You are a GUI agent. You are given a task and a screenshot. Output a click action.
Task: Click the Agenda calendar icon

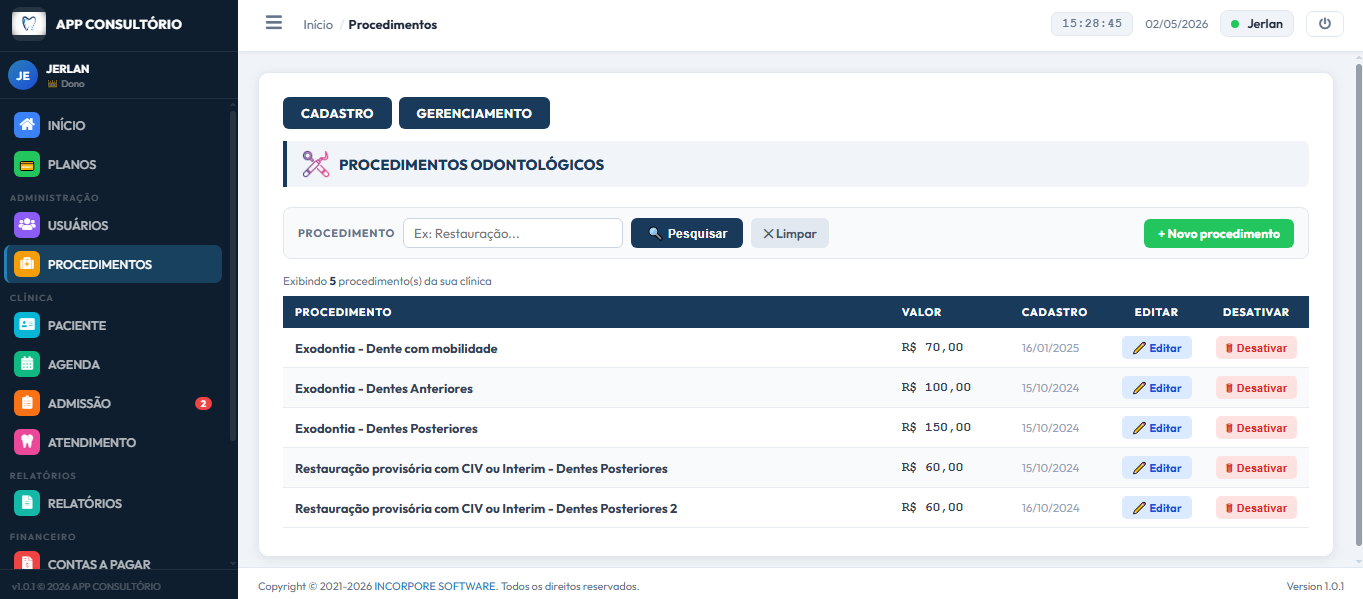pos(27,364)
